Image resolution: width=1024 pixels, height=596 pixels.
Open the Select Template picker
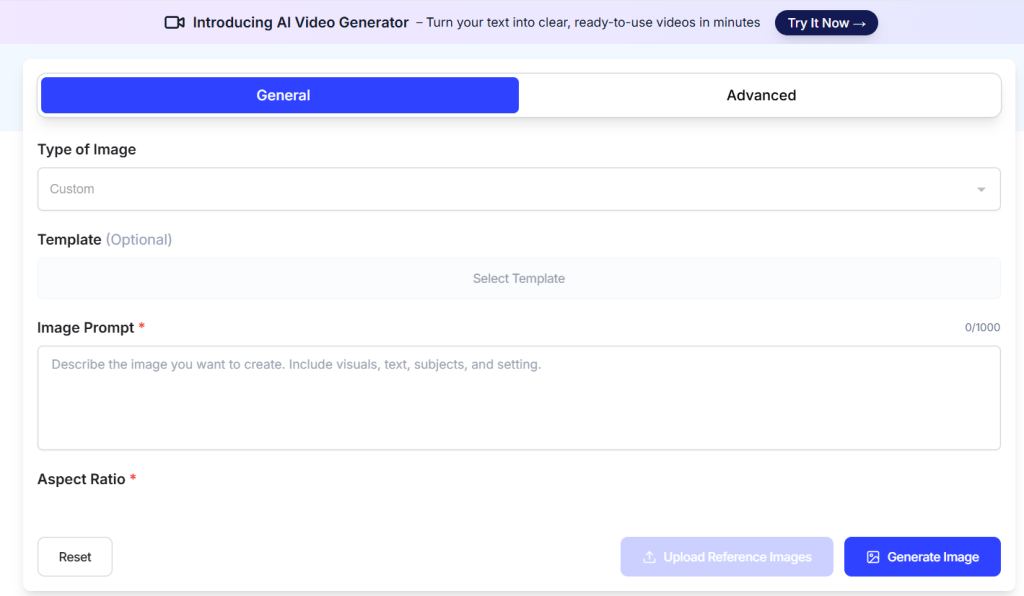[x=518, y=279]
